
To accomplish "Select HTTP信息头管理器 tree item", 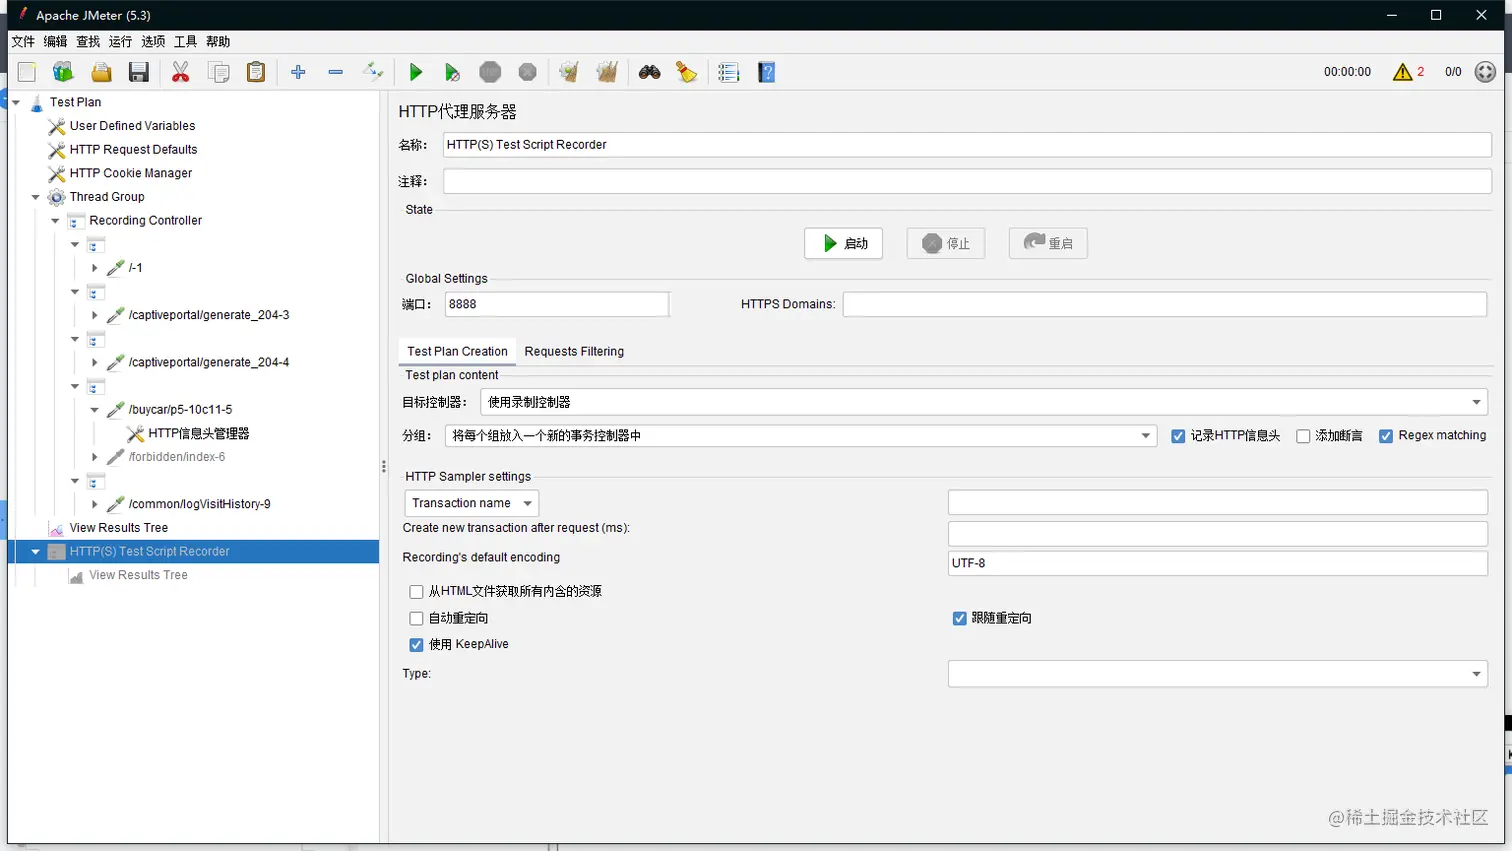I will pyautogui.click(x=199, y=433).
